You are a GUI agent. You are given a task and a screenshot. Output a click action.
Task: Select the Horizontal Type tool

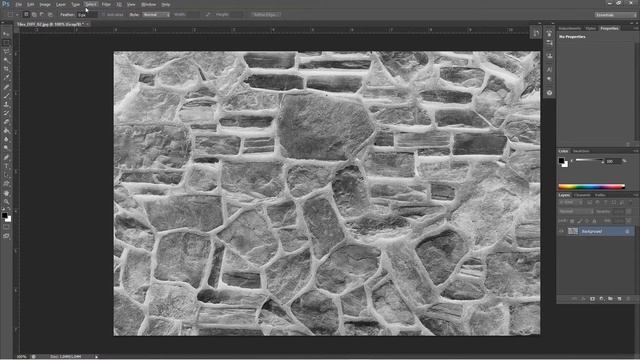[x=6, y=166]
